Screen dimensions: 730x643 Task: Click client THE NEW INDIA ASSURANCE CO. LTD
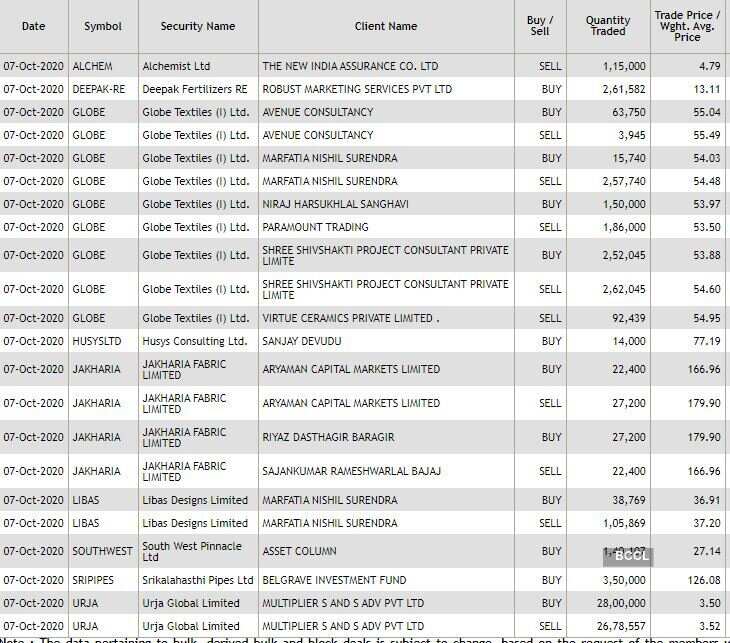point(350,66)
